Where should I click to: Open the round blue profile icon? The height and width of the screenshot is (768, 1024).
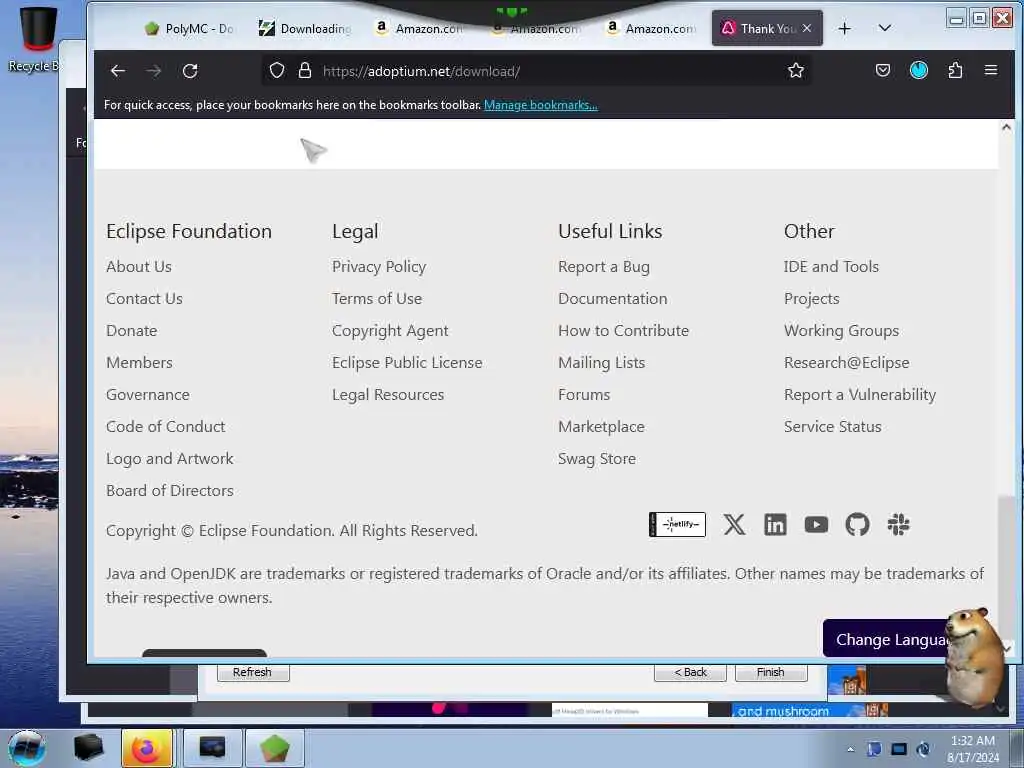click(919, 70)
